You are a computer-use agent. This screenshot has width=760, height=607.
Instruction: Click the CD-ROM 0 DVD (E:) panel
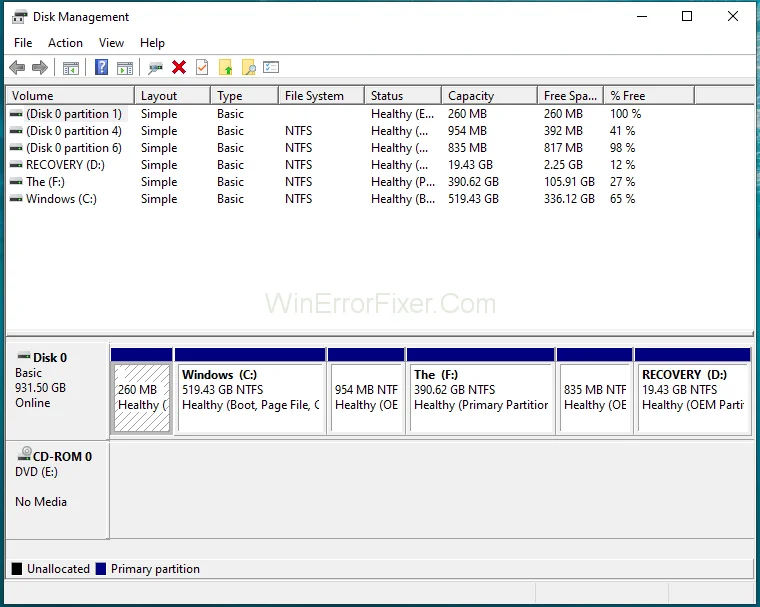coord(57,490)
